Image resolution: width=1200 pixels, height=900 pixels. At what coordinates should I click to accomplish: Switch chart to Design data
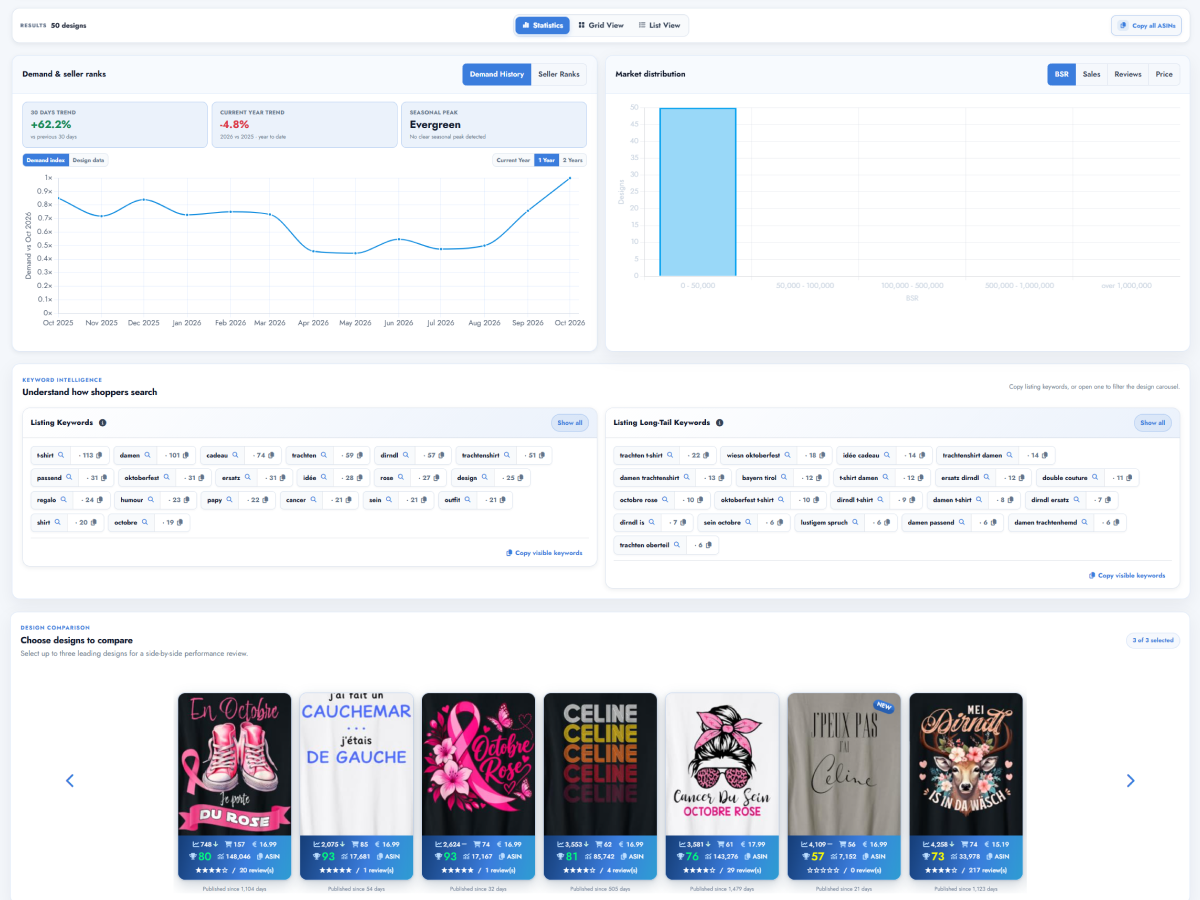[89, 160]
